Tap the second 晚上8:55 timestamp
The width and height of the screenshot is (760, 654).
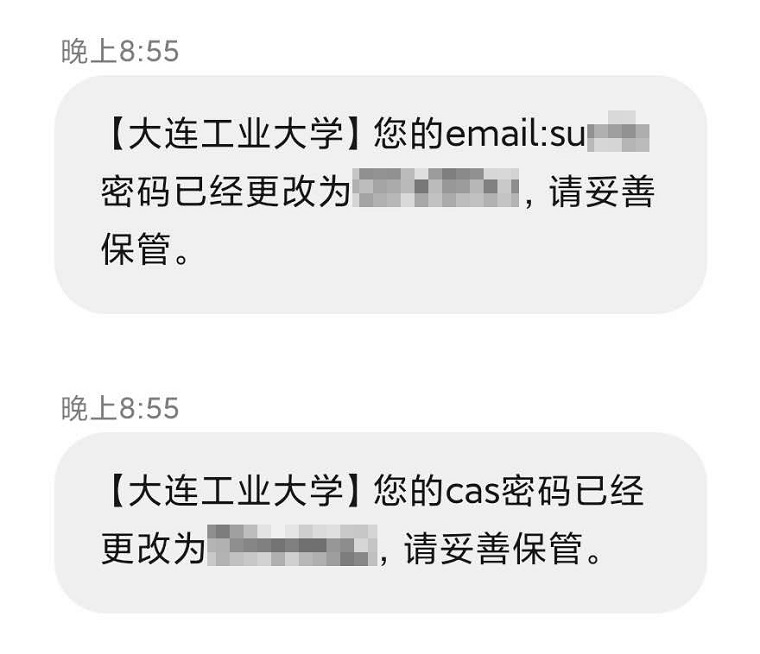click(120, 408)
